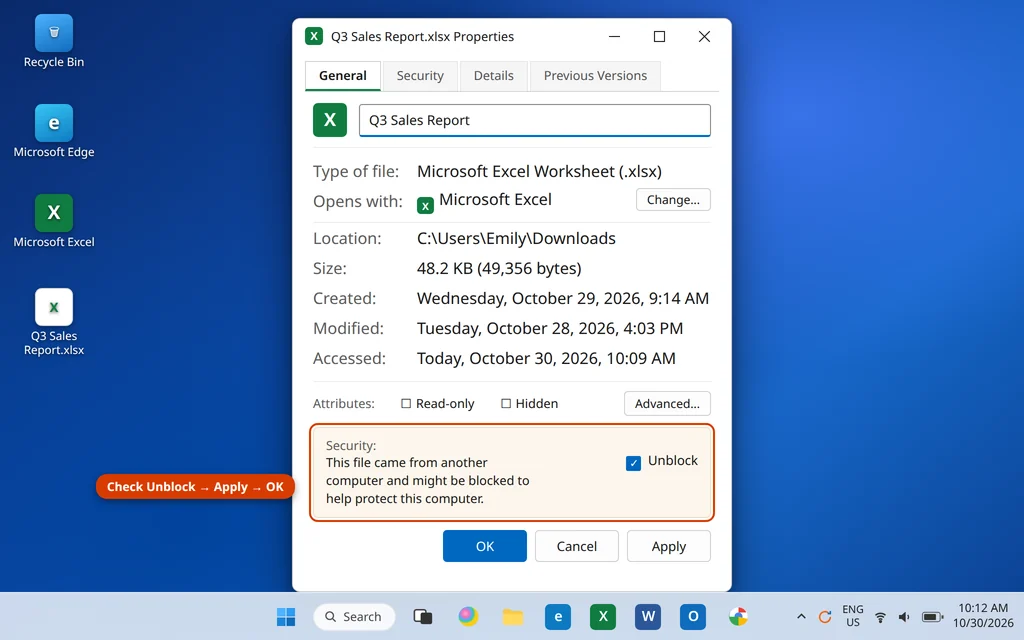Click Apply to save changes
Image resolution: width=1024 pixels, height=640 pixels.
point(669,546)
